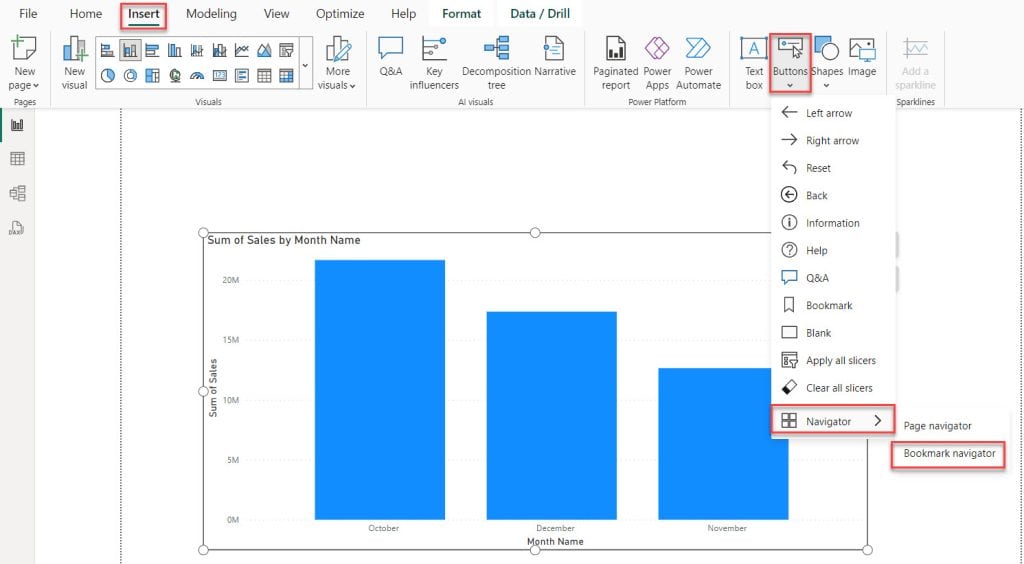Viewport: 1024px width, 564px height.
Task: Choose Clear all slicers from menu
Action: (833, 388)
